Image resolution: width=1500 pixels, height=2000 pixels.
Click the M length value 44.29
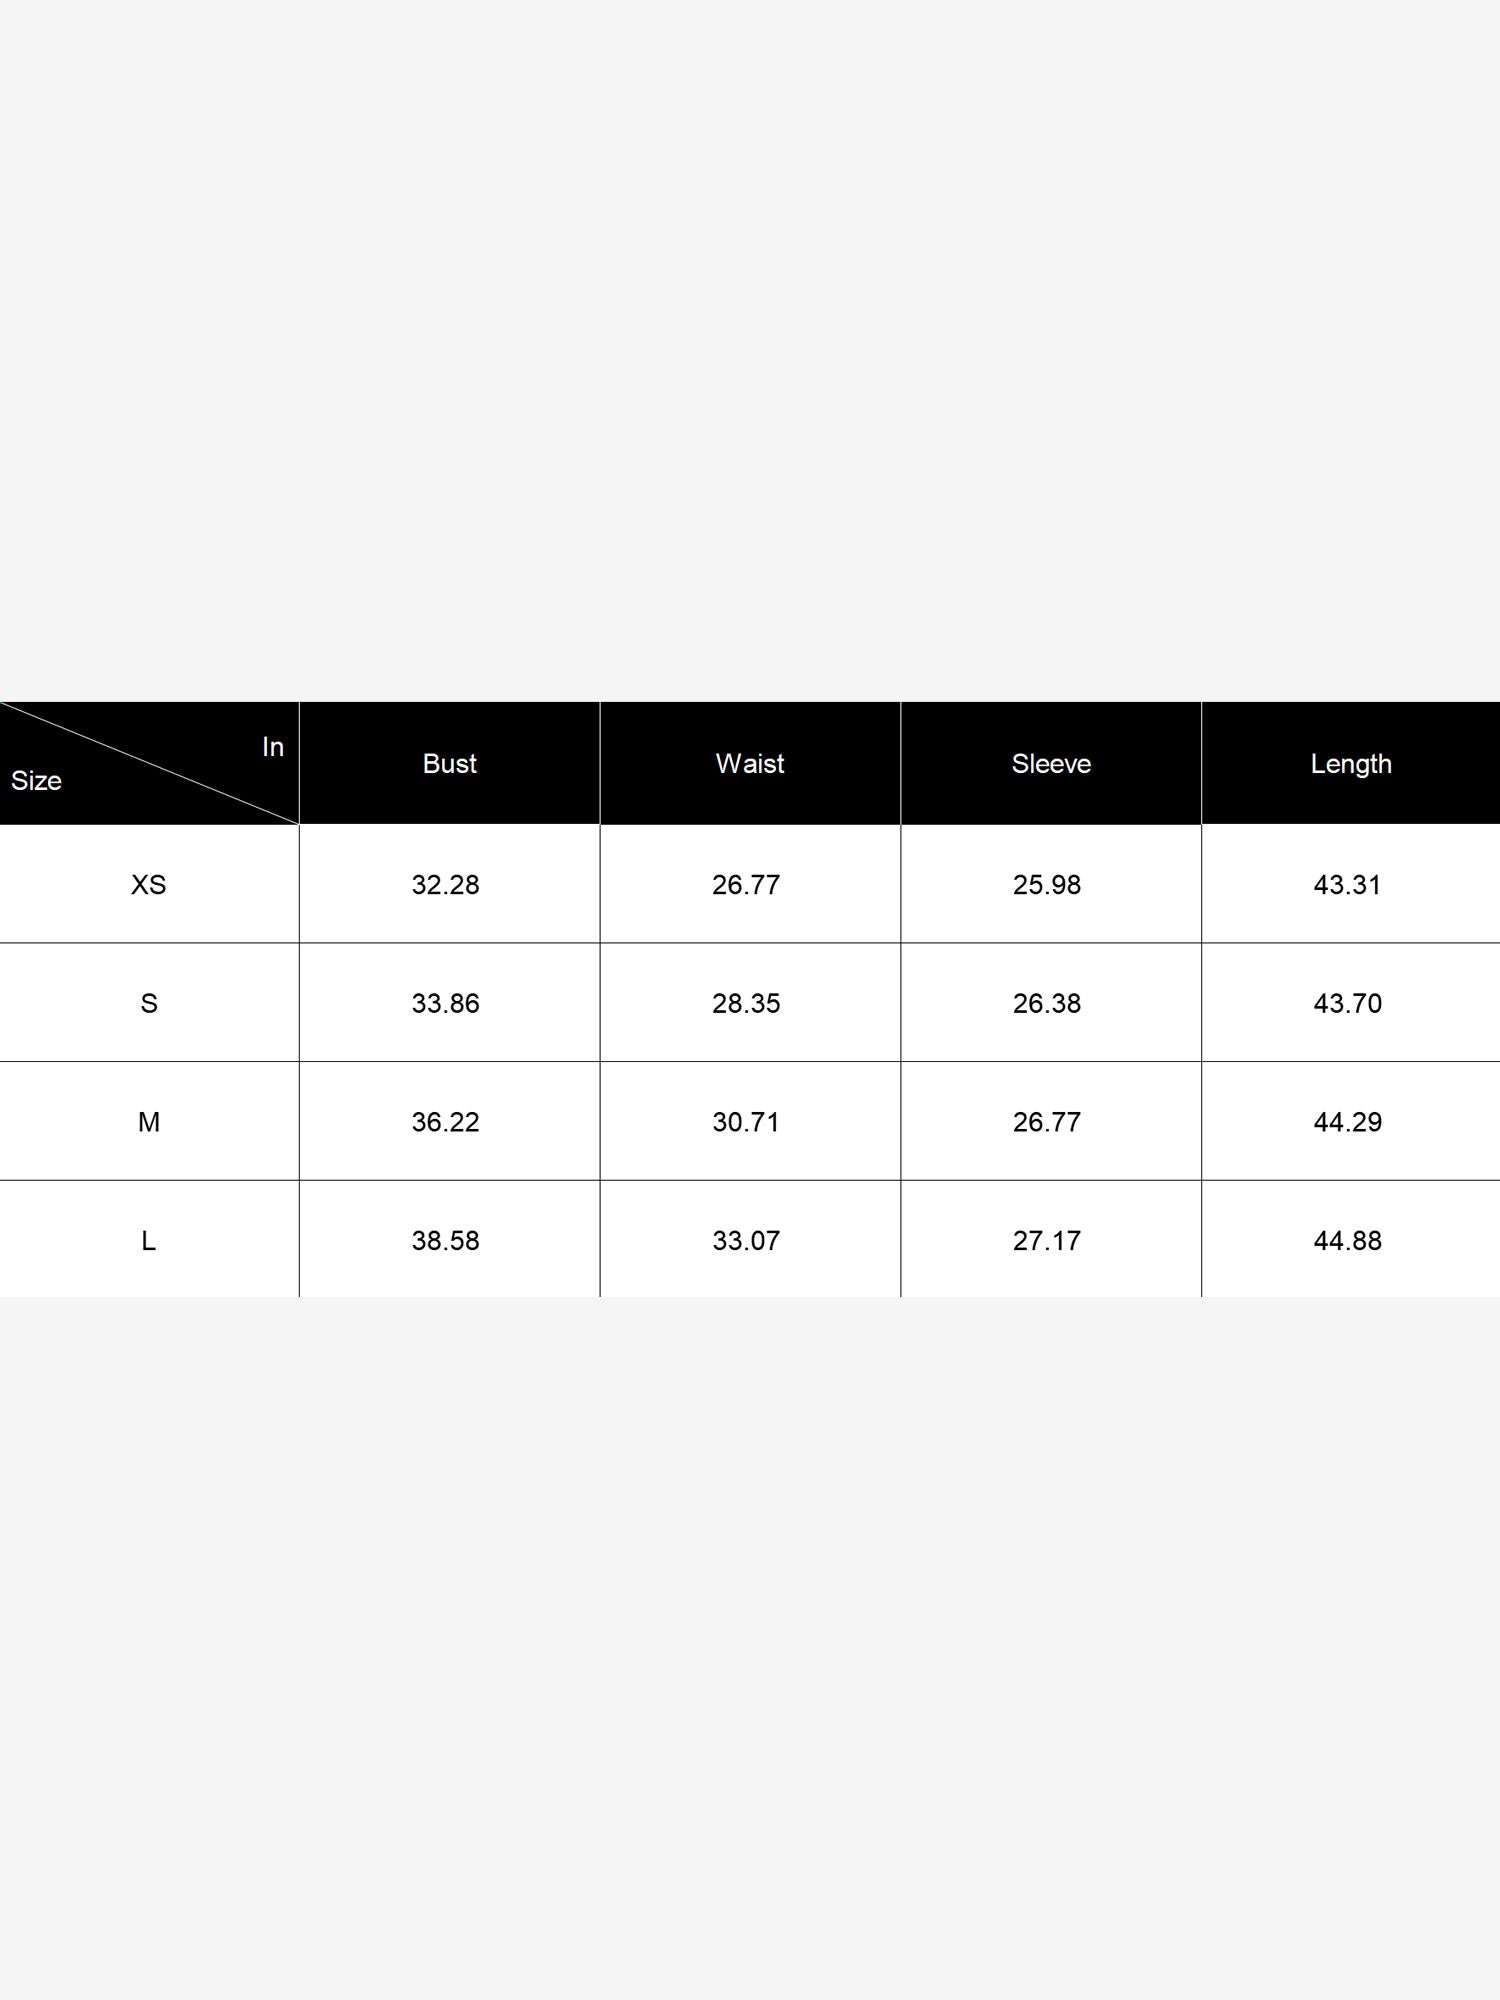[x=1348, y=1122]
